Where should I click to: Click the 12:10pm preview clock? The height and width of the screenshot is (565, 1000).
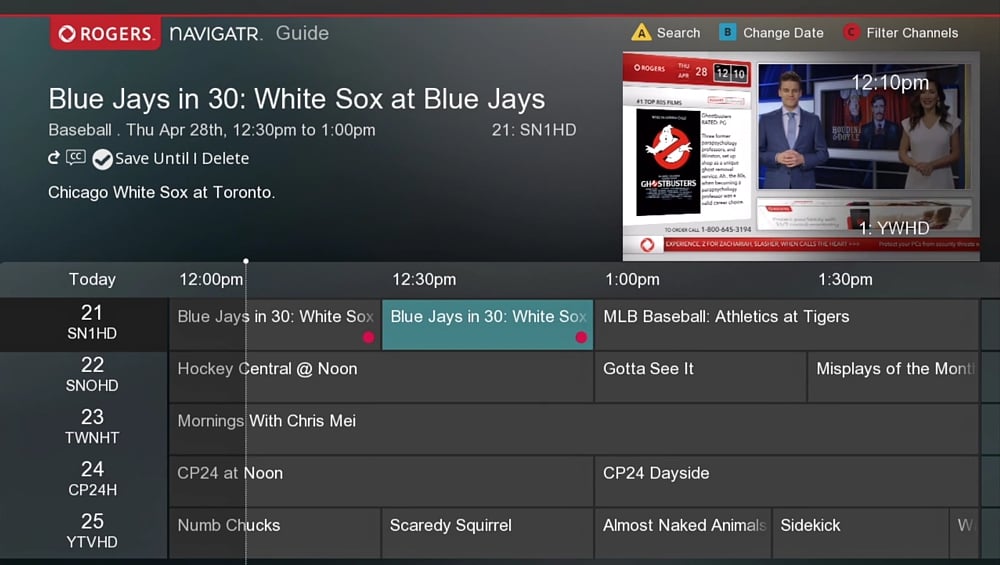(890, 83)
